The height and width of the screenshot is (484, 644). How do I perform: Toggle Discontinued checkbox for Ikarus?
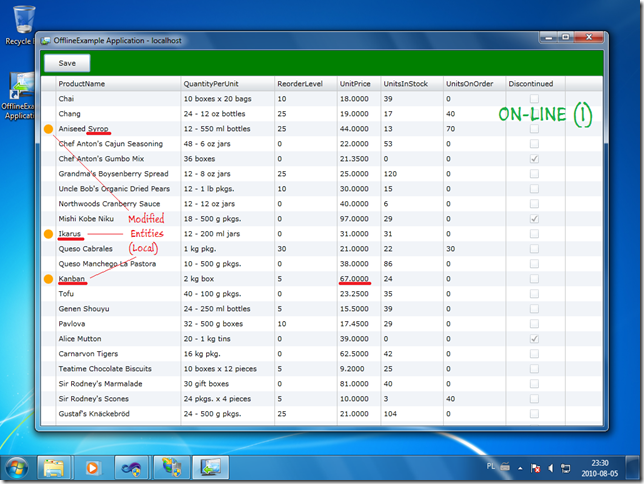click(x=534, y=234)
